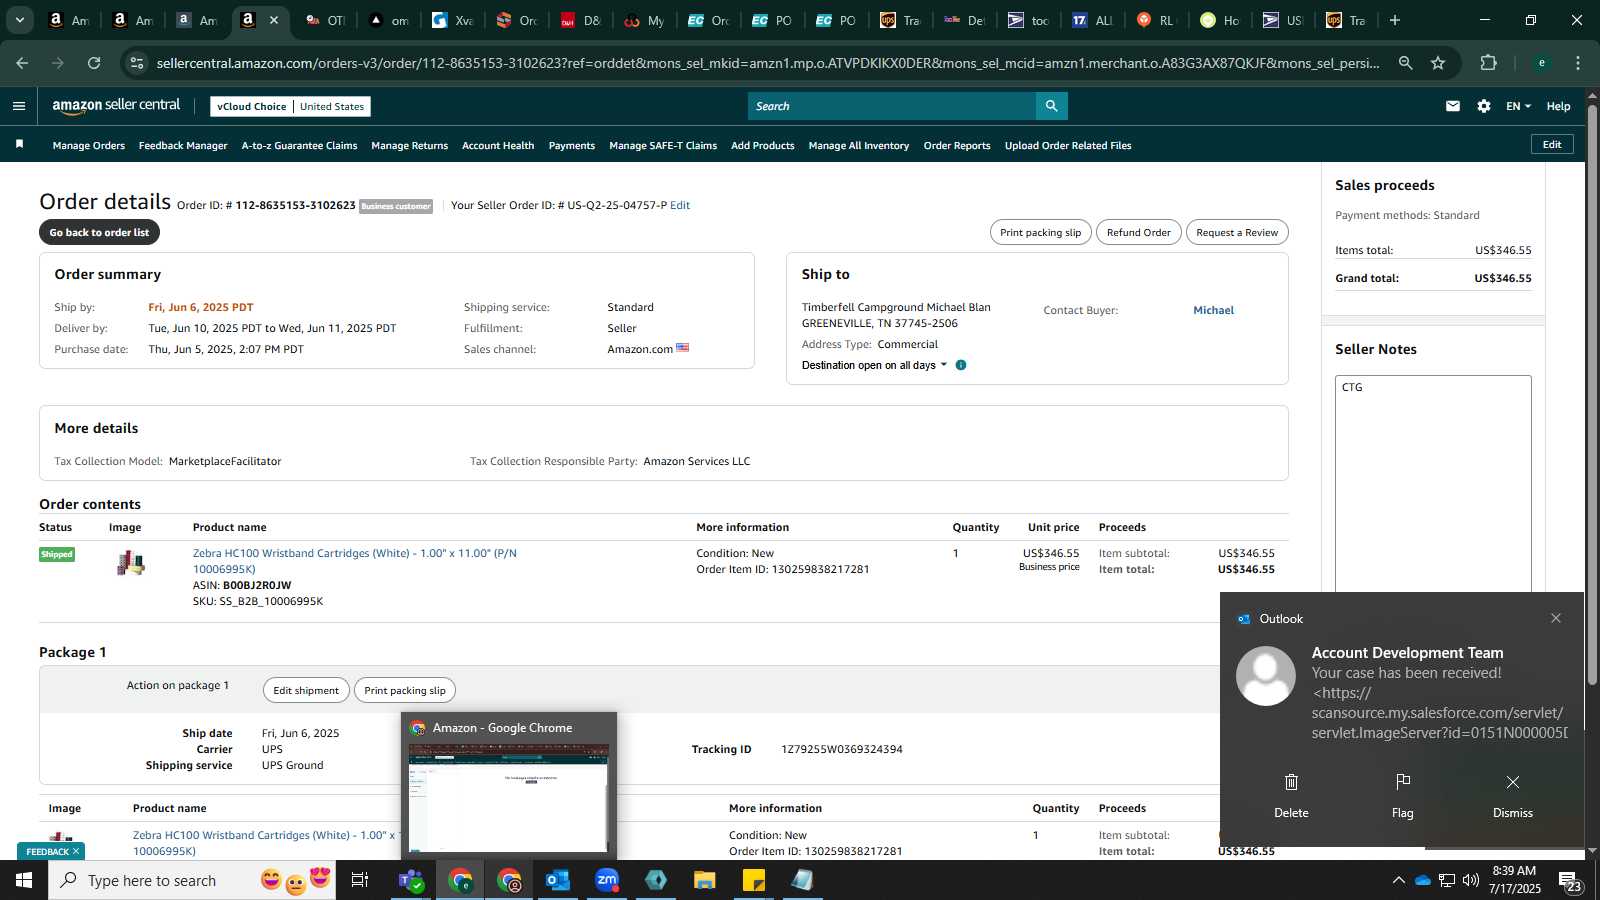Open Manage Returns menu item
The height and width of the screenshot is (900, 1600).
coord(409,145)
